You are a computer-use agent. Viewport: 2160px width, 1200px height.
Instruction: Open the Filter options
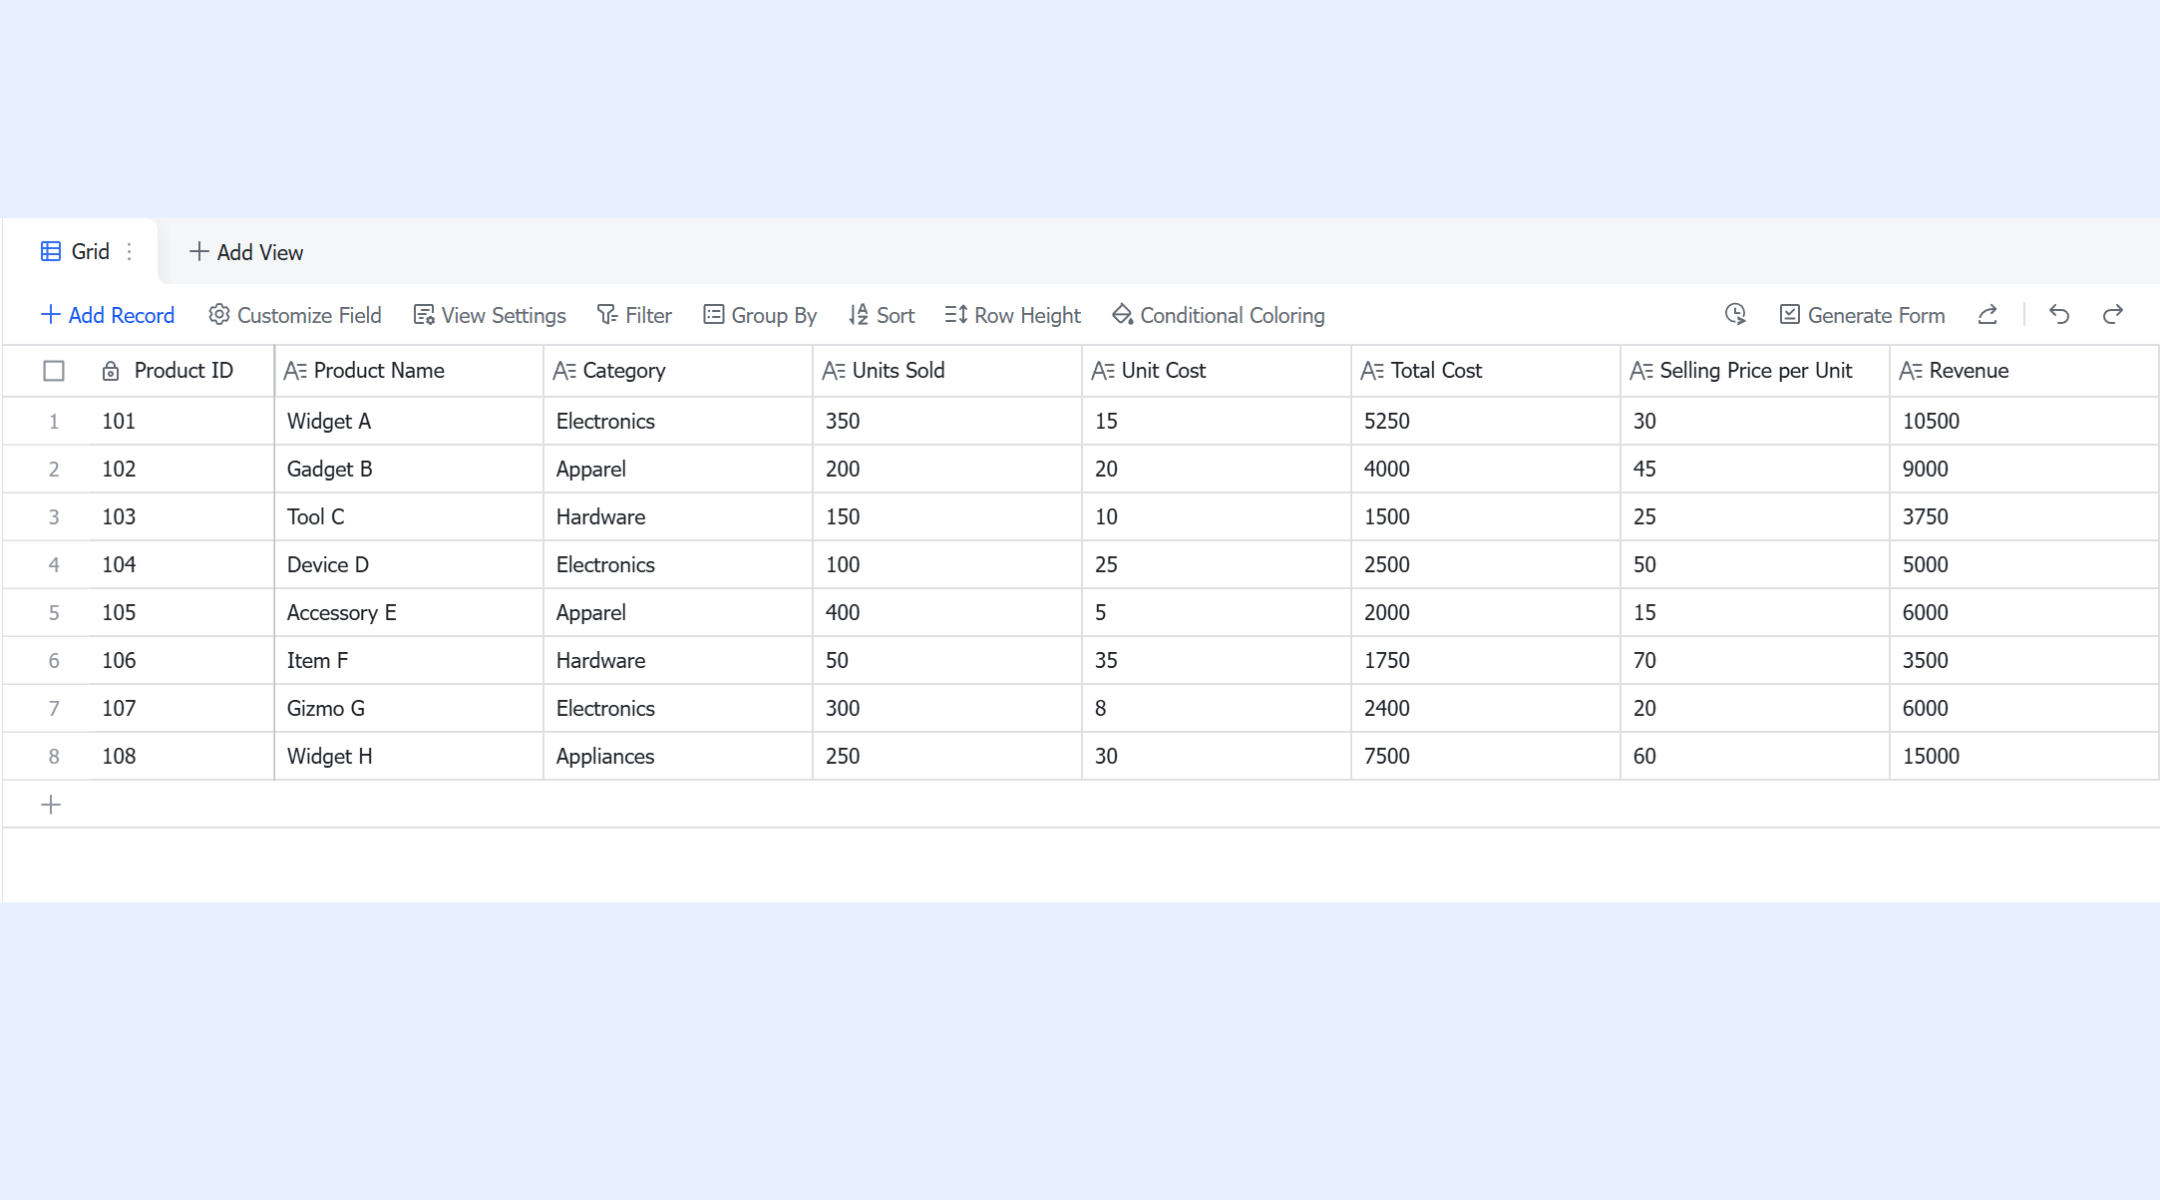click(634, 315)
